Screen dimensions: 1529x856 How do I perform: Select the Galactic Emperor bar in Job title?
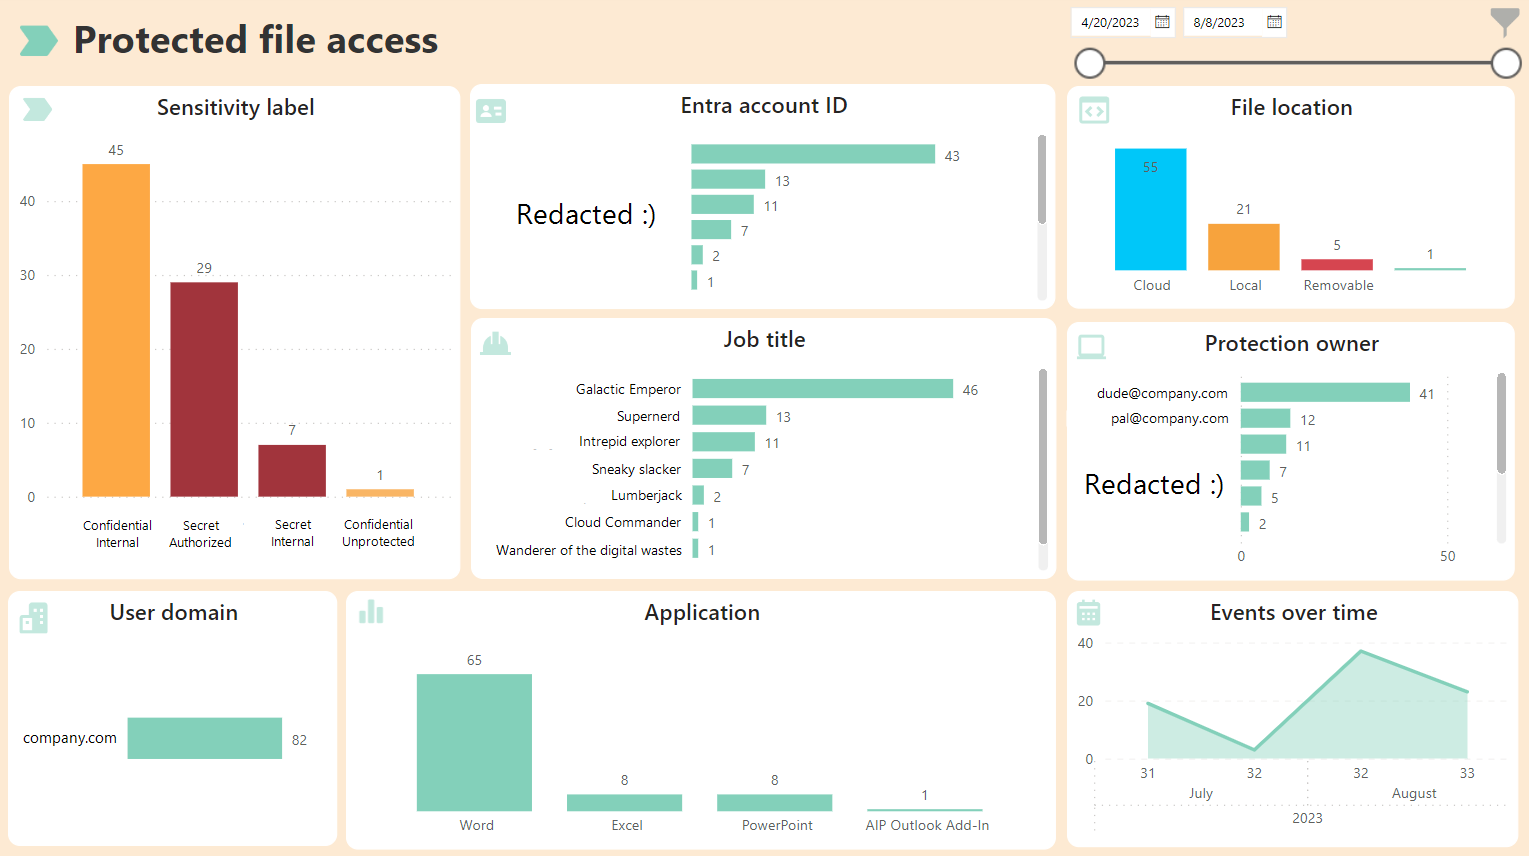tap(822, 389)
